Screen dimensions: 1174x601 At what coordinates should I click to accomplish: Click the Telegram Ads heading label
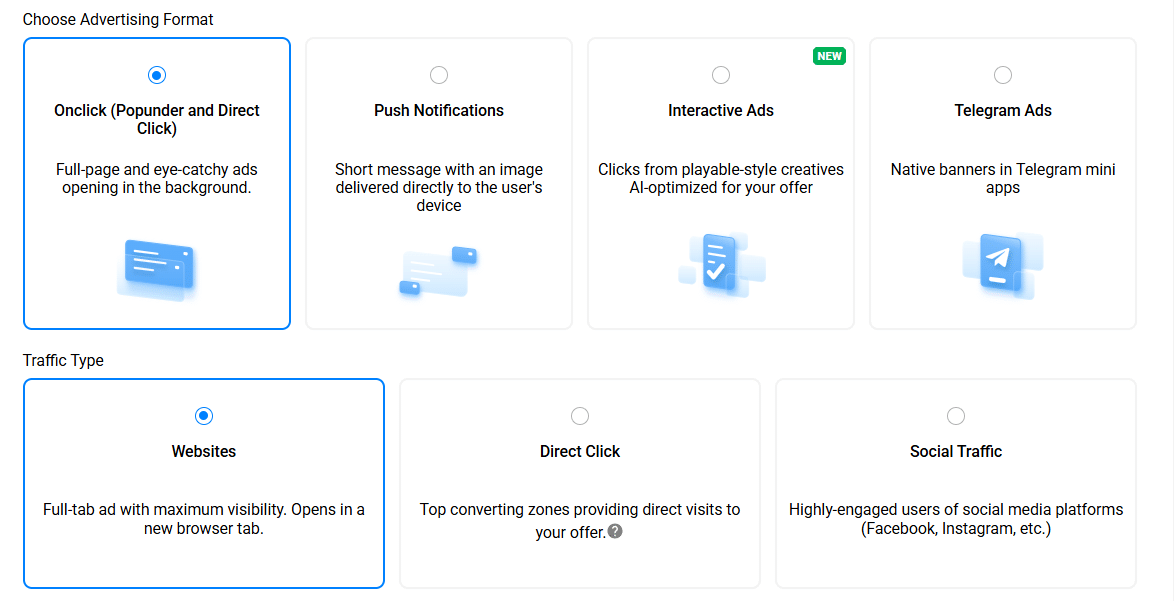(1003, 111)
